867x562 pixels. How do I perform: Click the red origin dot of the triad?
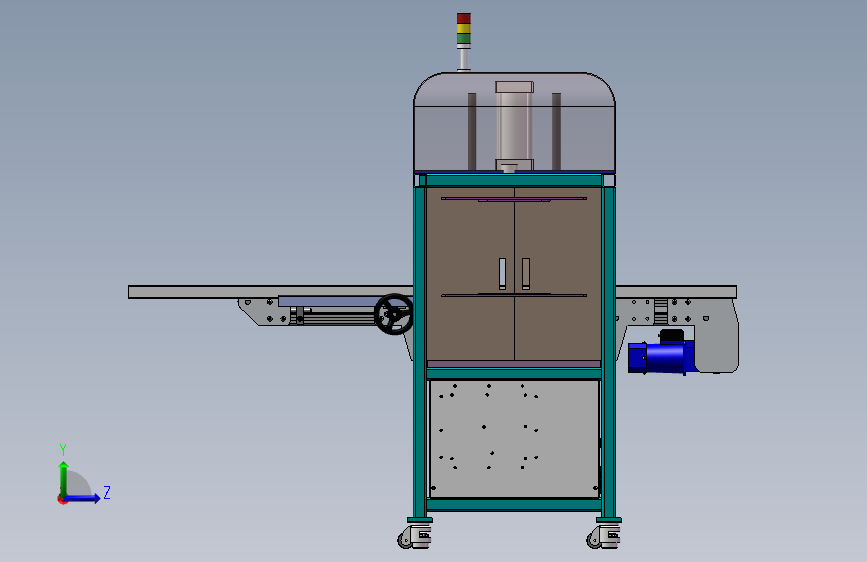(x=62, y=499)
